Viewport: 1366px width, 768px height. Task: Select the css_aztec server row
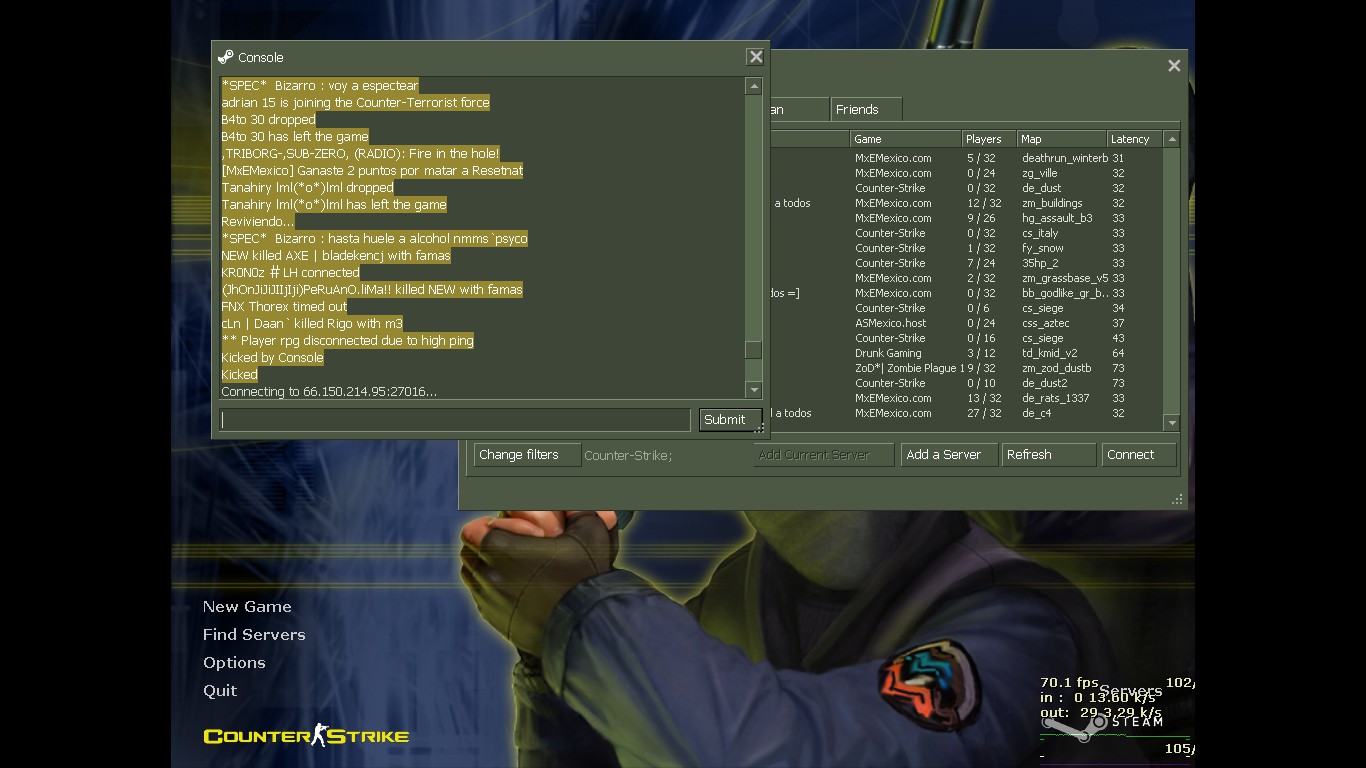click(966, 323)
